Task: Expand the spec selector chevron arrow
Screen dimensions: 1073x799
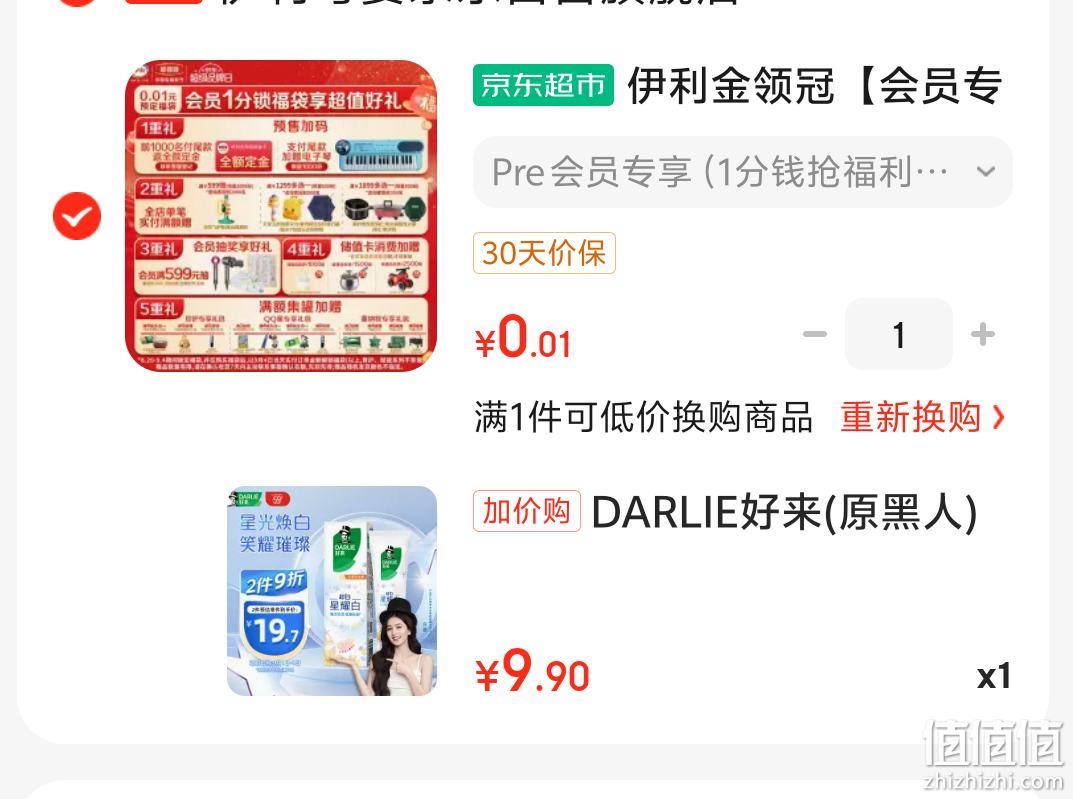Action: pos(985,172)
